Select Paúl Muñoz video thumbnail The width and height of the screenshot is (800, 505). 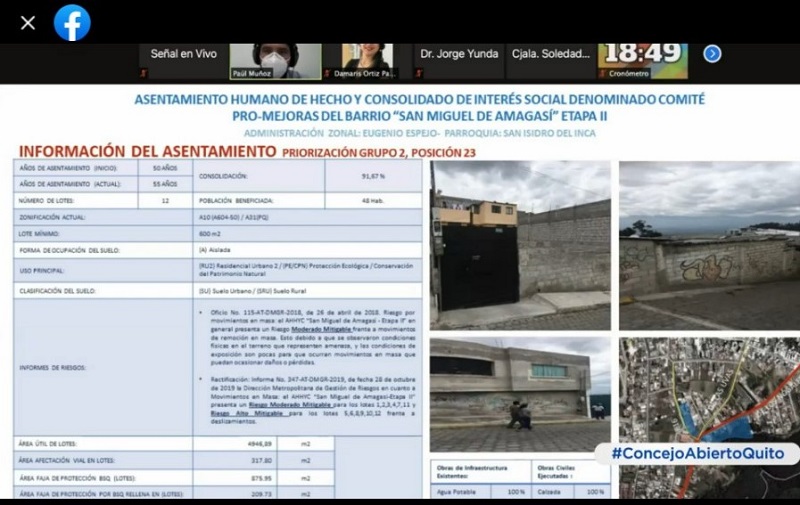(276, 61)
